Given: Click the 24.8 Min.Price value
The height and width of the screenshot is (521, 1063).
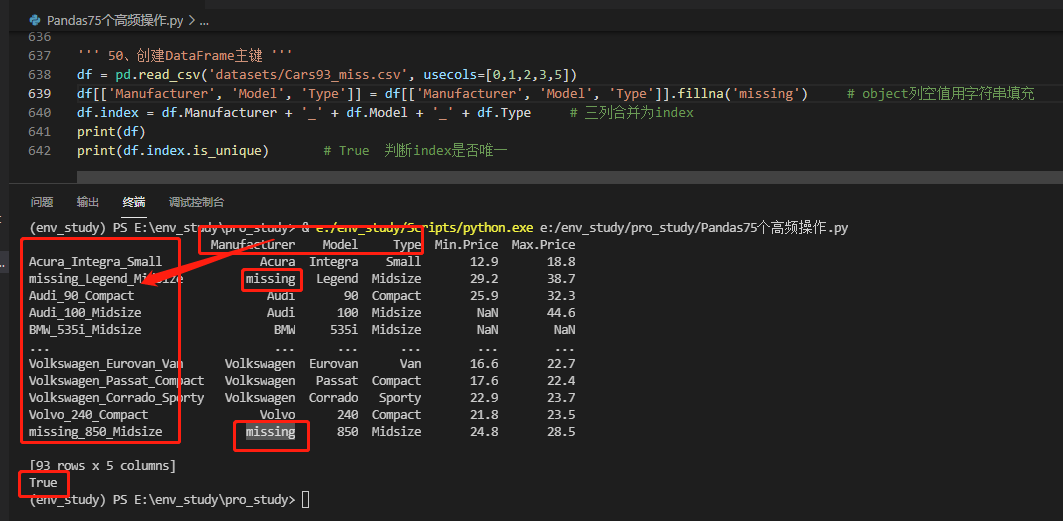Looking at the screenshot, I should 484,432.
